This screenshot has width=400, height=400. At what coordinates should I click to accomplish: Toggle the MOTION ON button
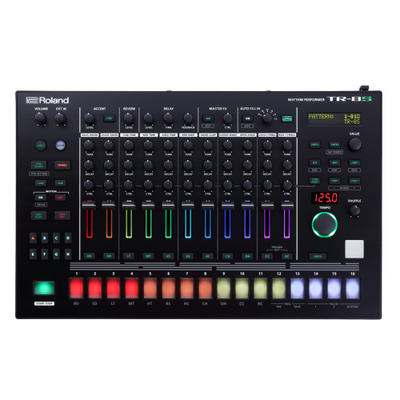tap(41, 197)
